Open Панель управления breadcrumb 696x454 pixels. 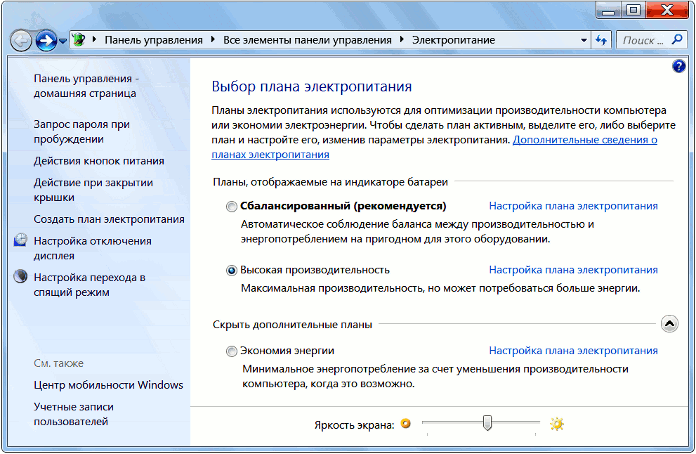pos(153,40)
